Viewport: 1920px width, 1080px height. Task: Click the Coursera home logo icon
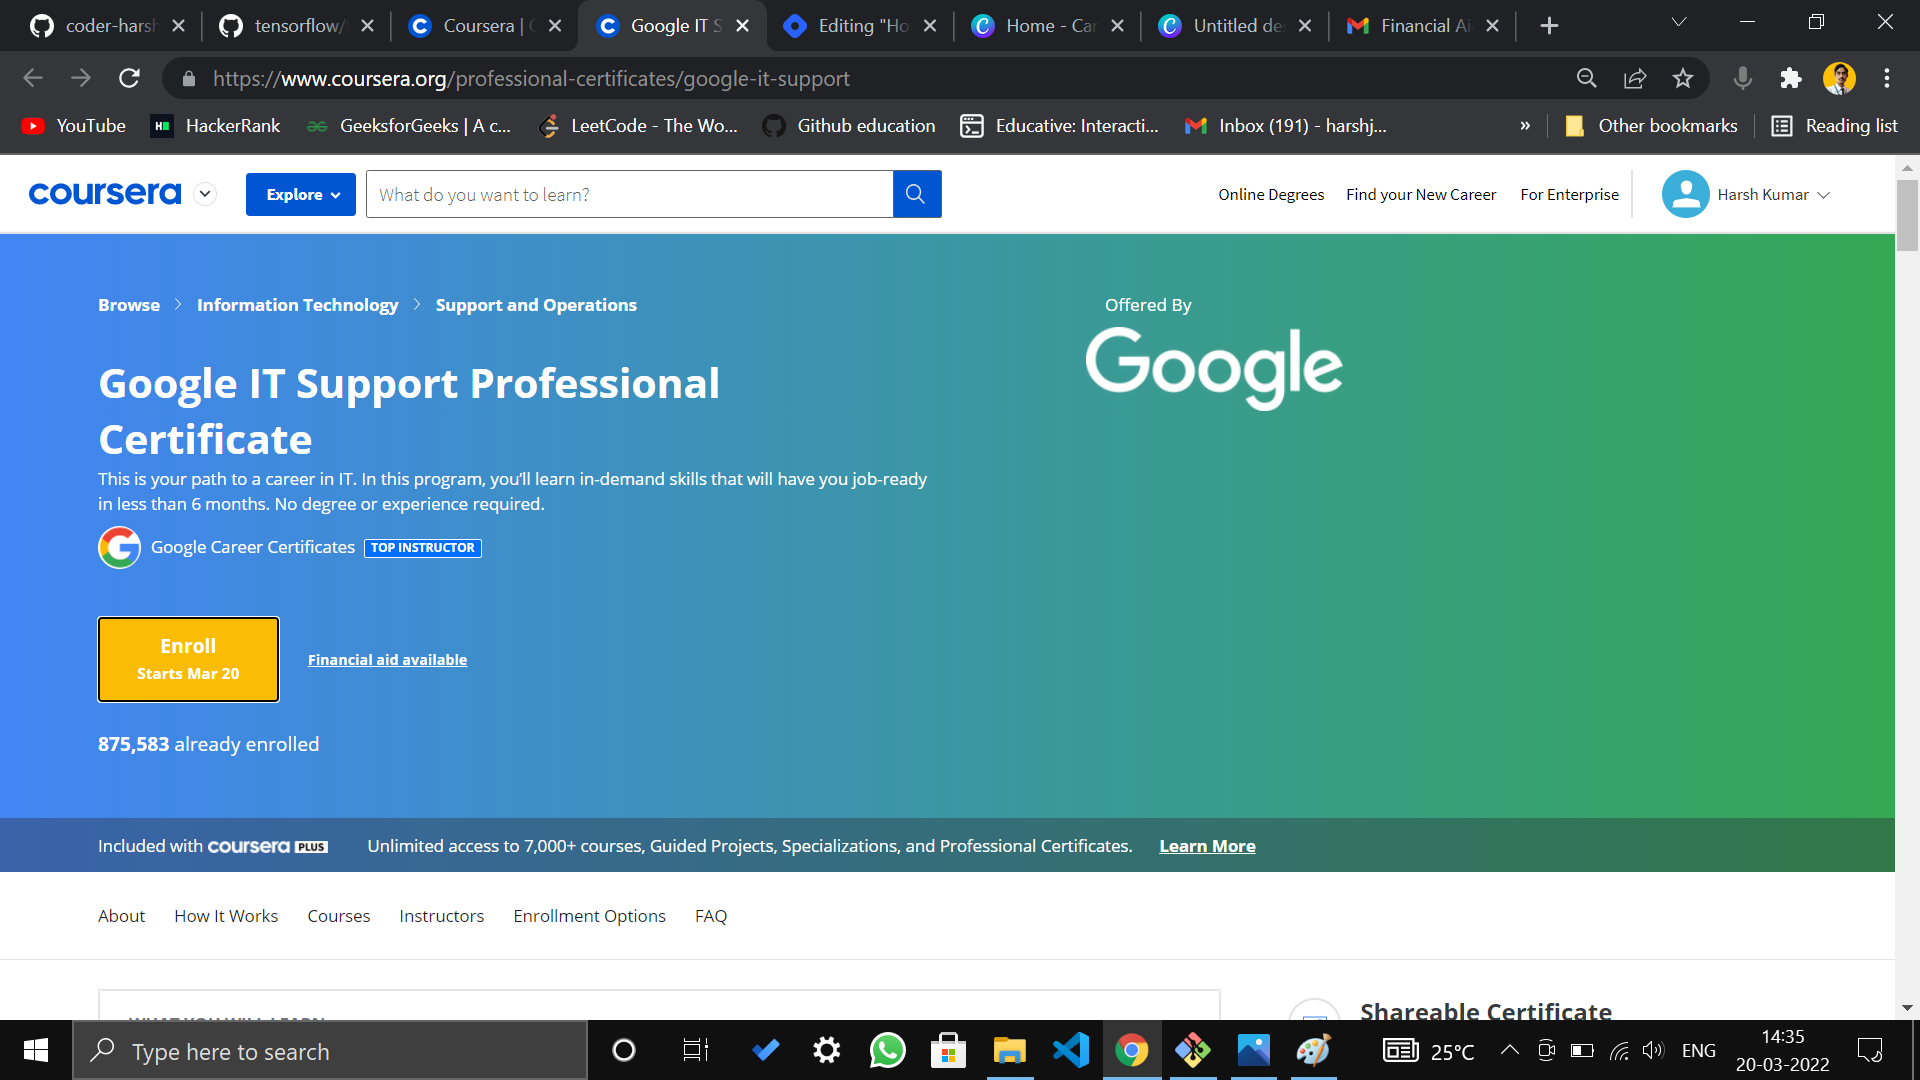[x=105, y=194]
